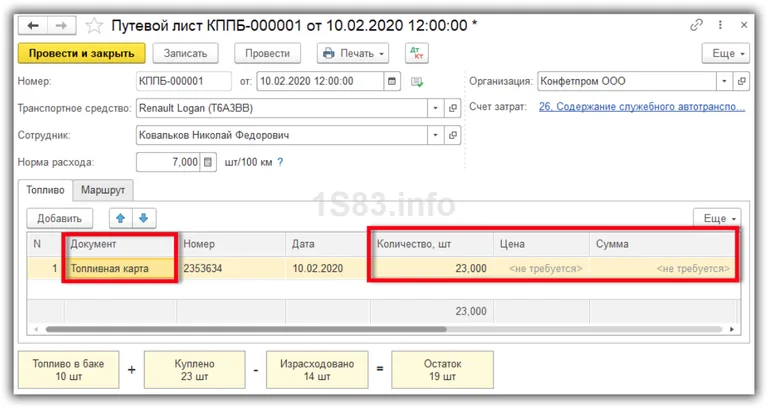Open calculator for Норма расхода field

coord(208,162)
